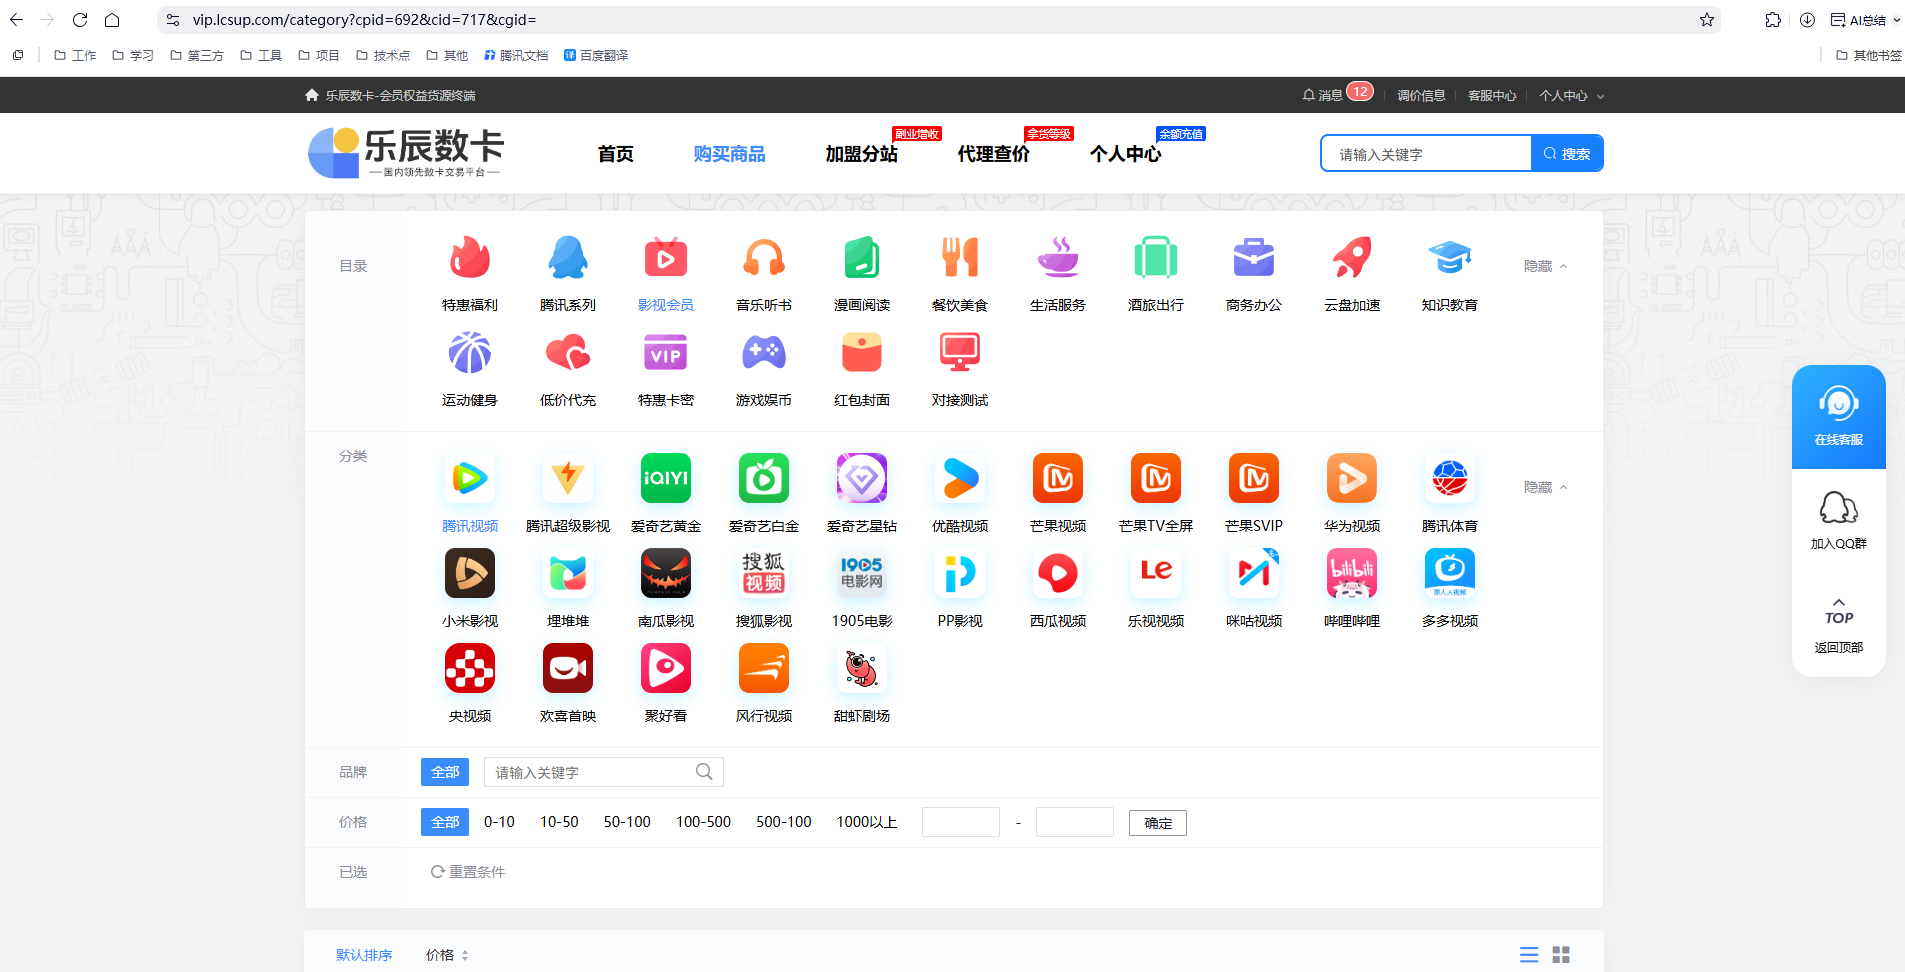Sort products by 价格

447,955
